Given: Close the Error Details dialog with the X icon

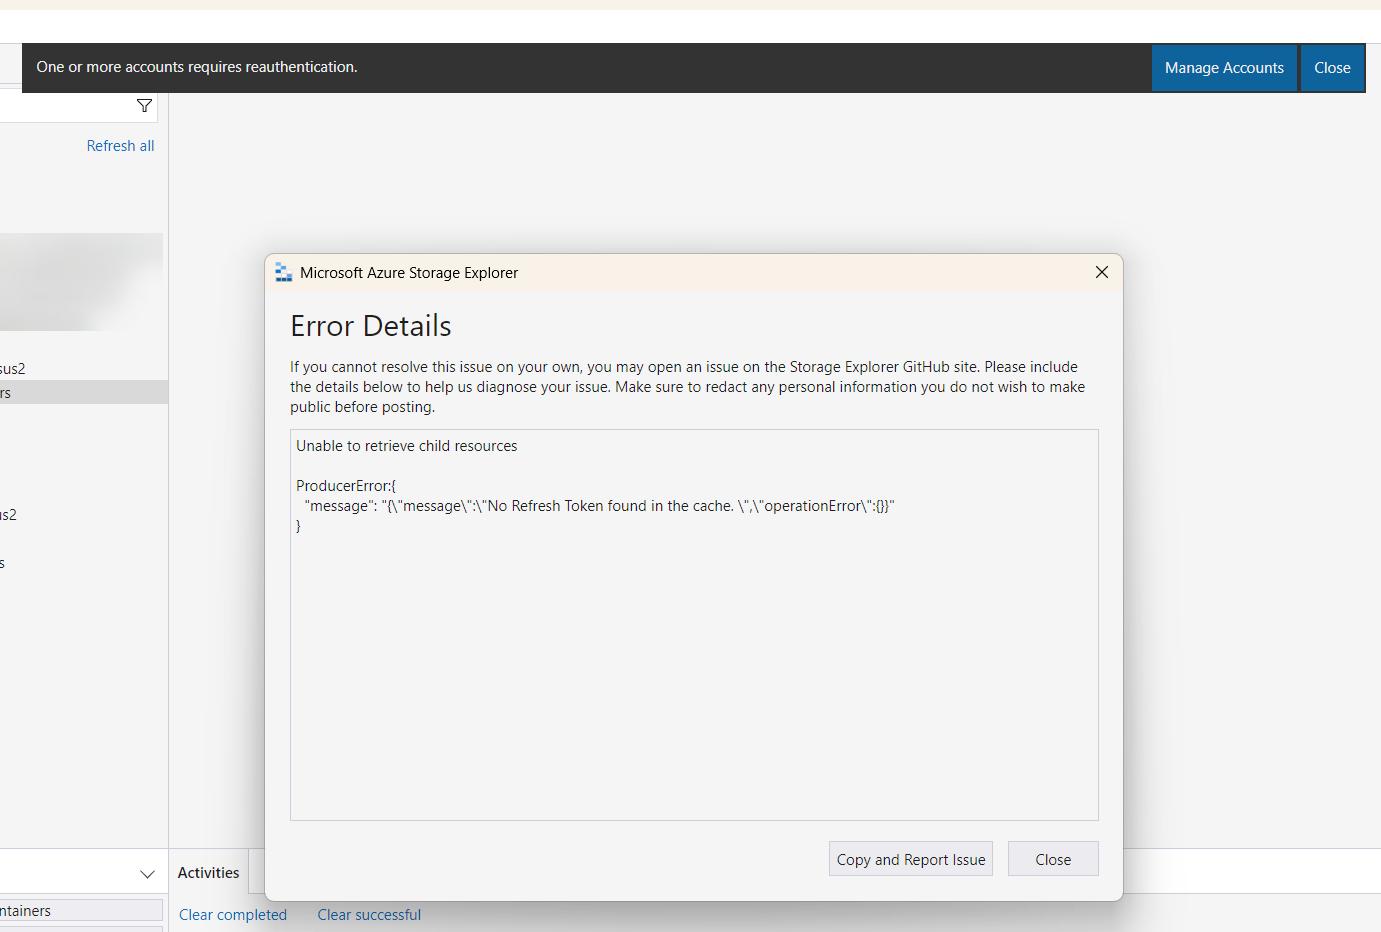Looking at the screenshot, I should pyautogui.click(x=1101, y=272).
